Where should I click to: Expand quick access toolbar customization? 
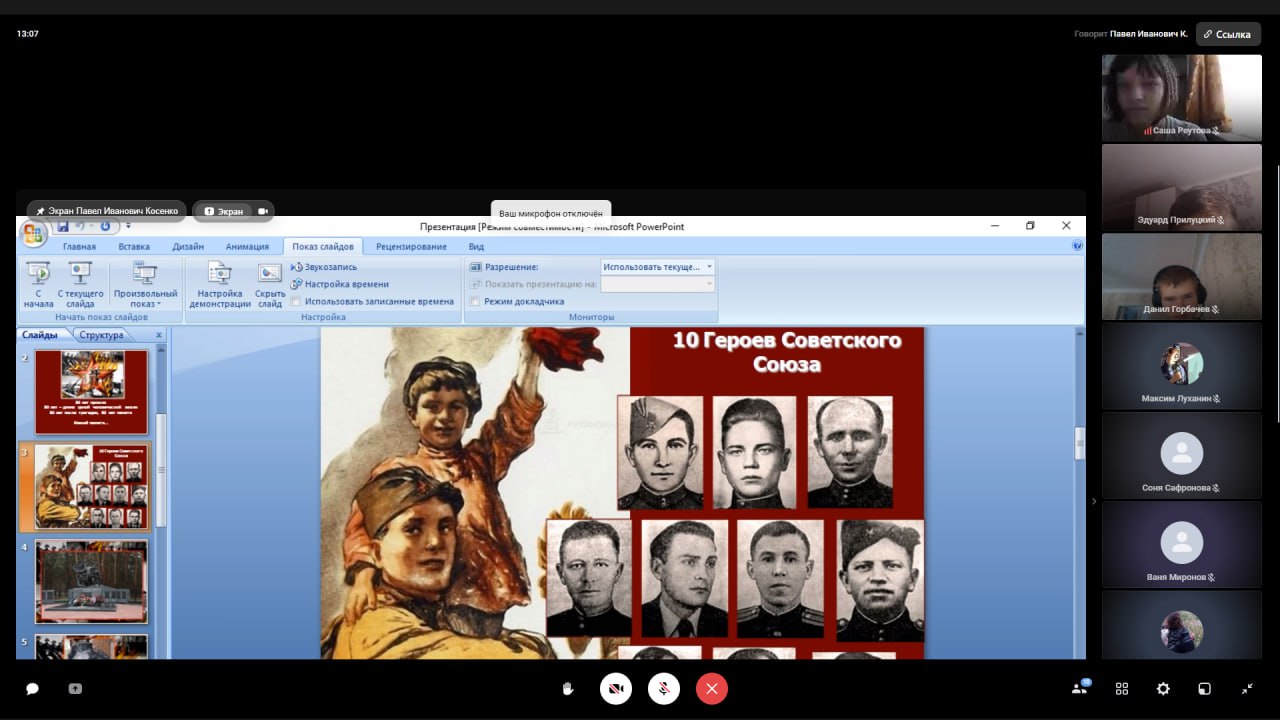coord(128,227)
